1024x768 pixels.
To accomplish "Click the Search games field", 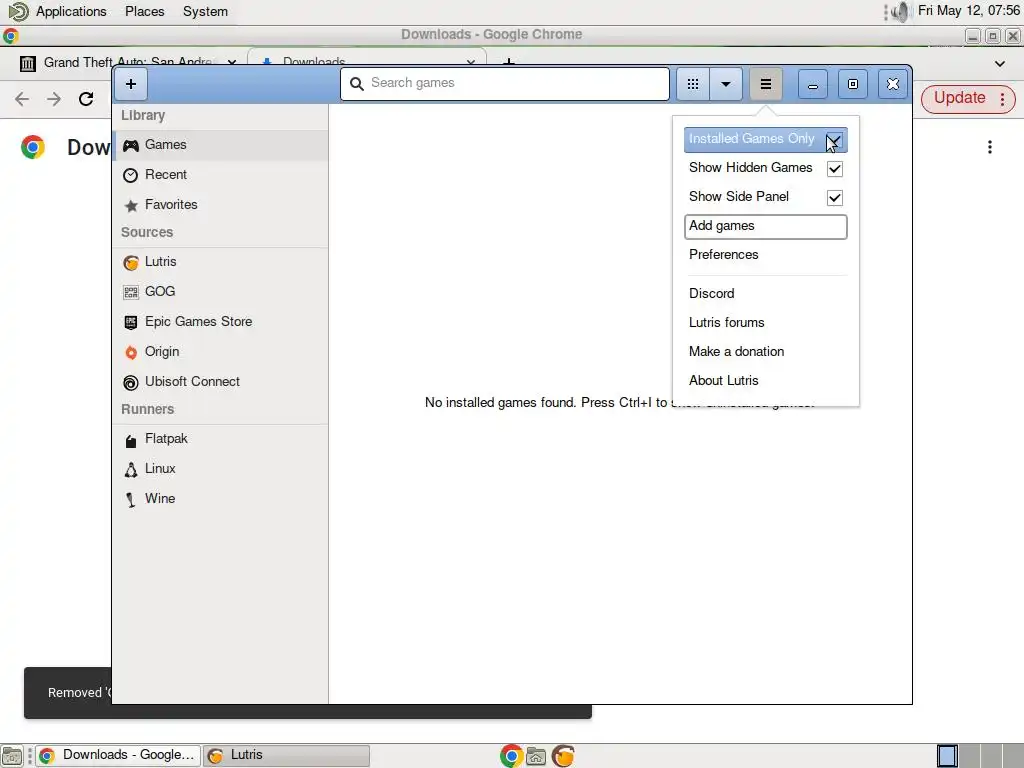I will [505, 83].
